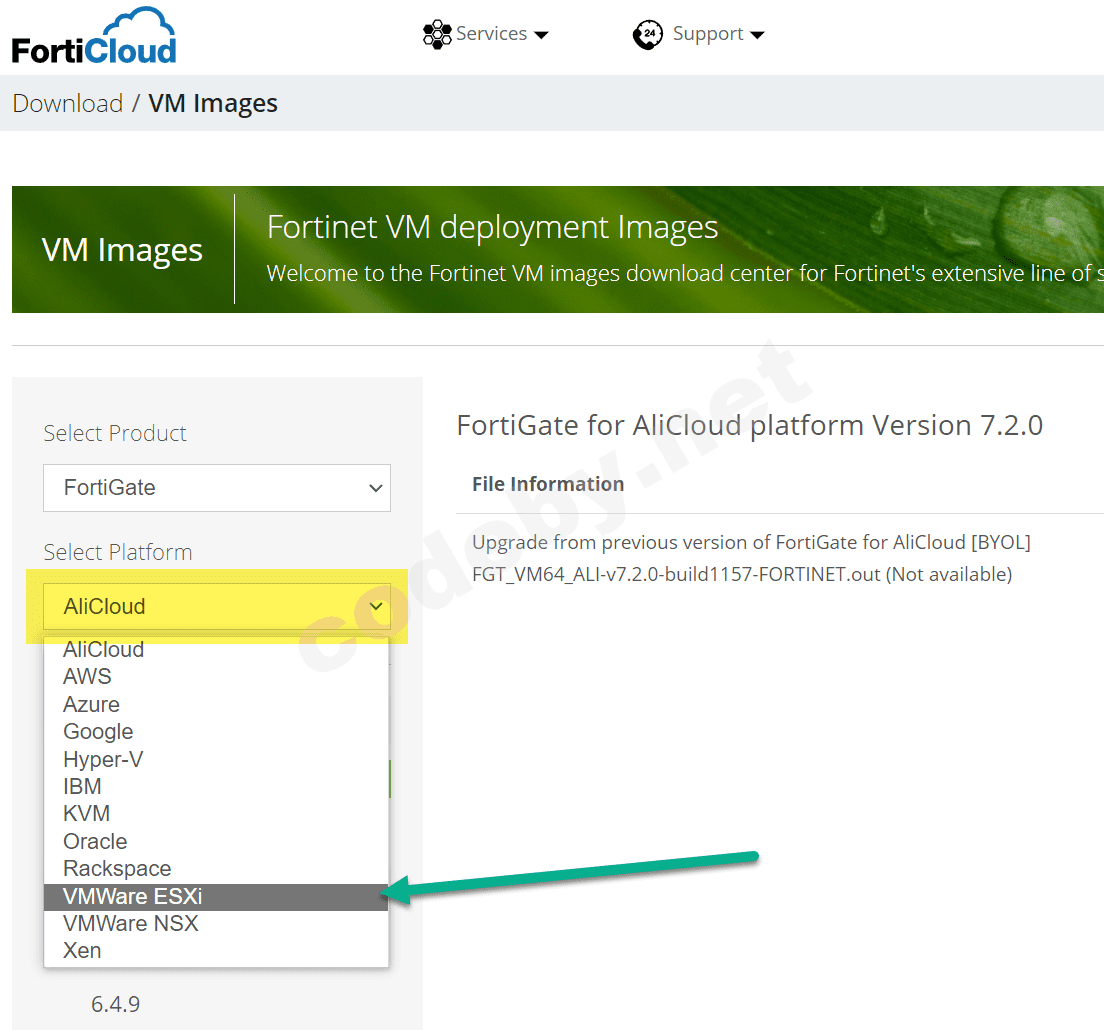Select Xen from the platform list
The image size is (1104, 1030).
82,950
